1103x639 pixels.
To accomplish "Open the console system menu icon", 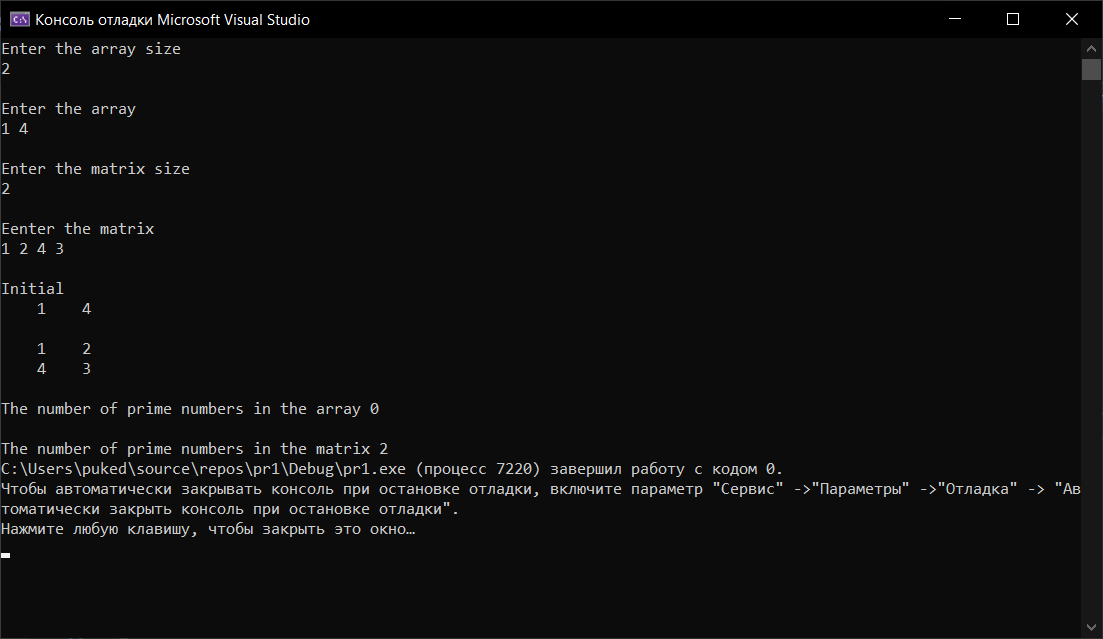I will [x=19, y=19].
